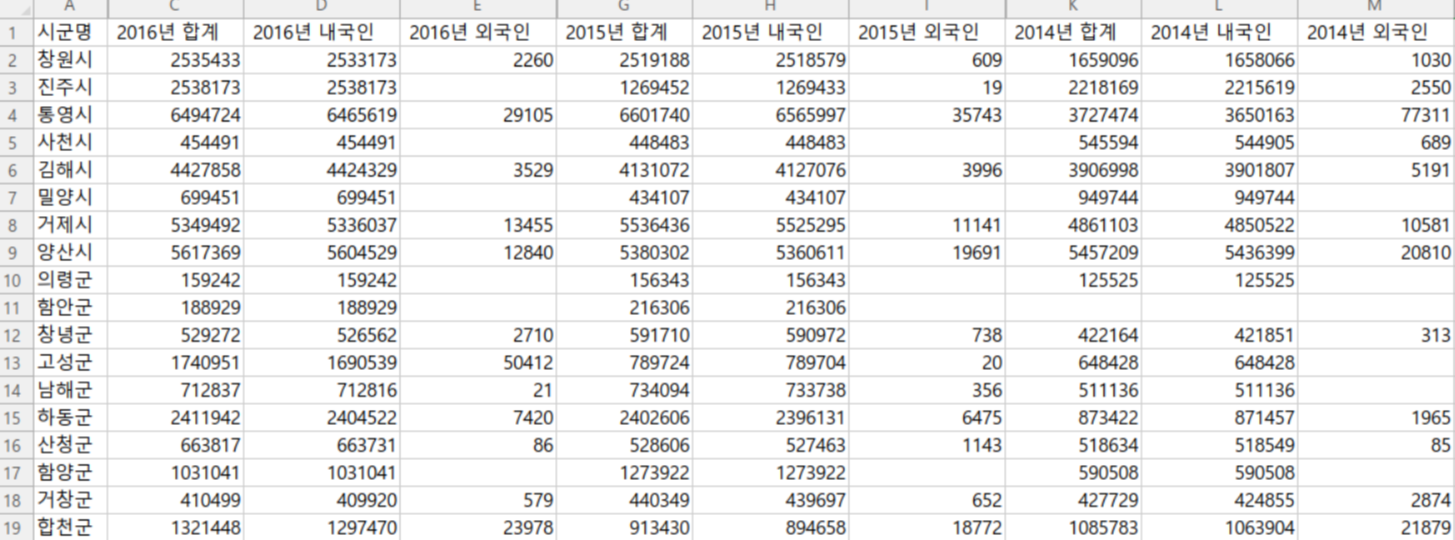The width and height of the screenshot is (1455, 540).
Task: Click cell value 7420
Action: pos(478,418)
